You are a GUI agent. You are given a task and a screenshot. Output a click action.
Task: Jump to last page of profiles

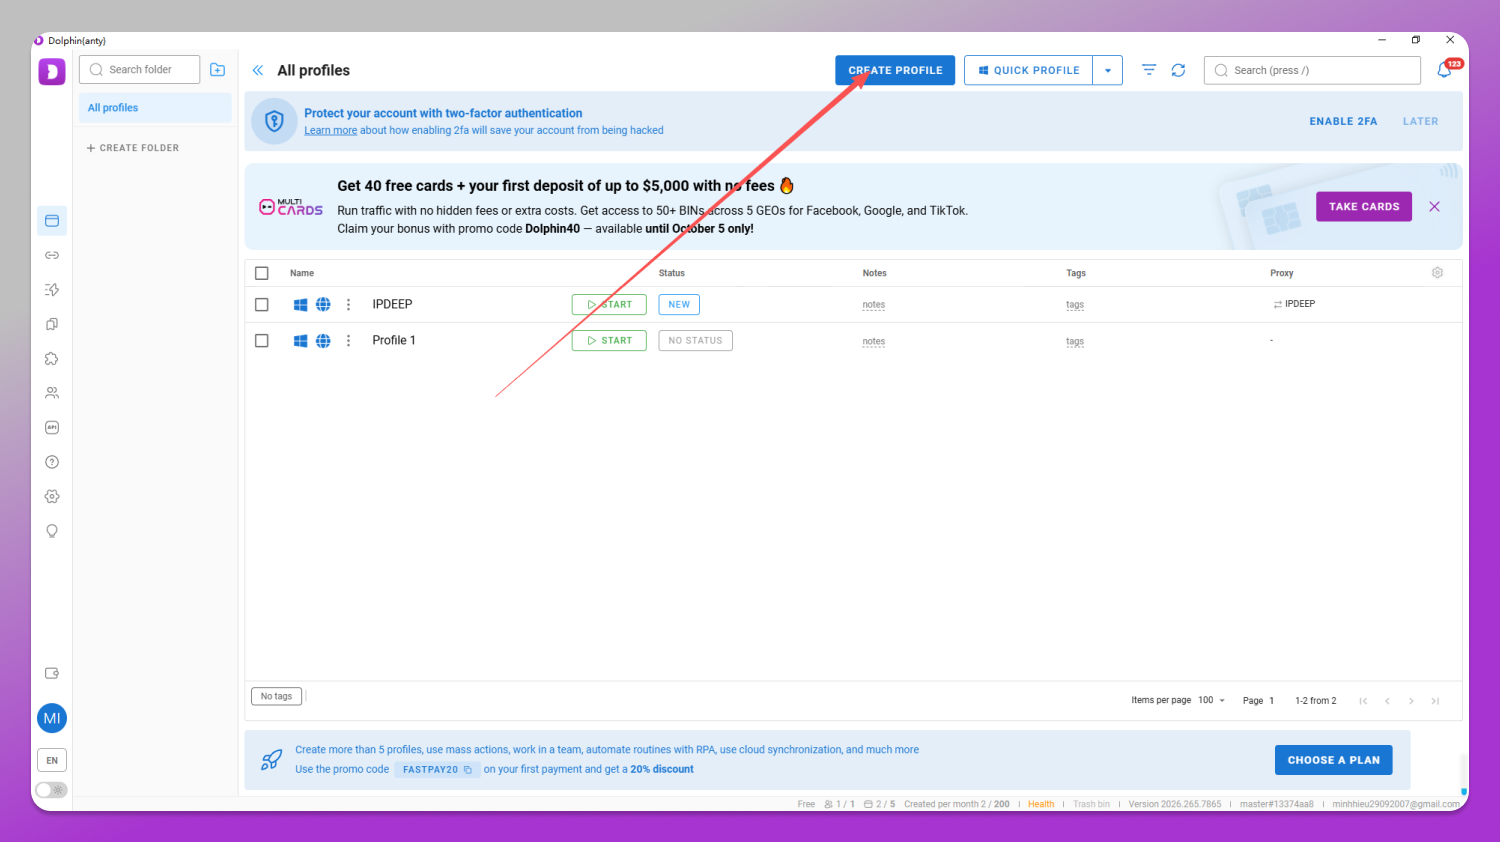tap(1435, 701)
